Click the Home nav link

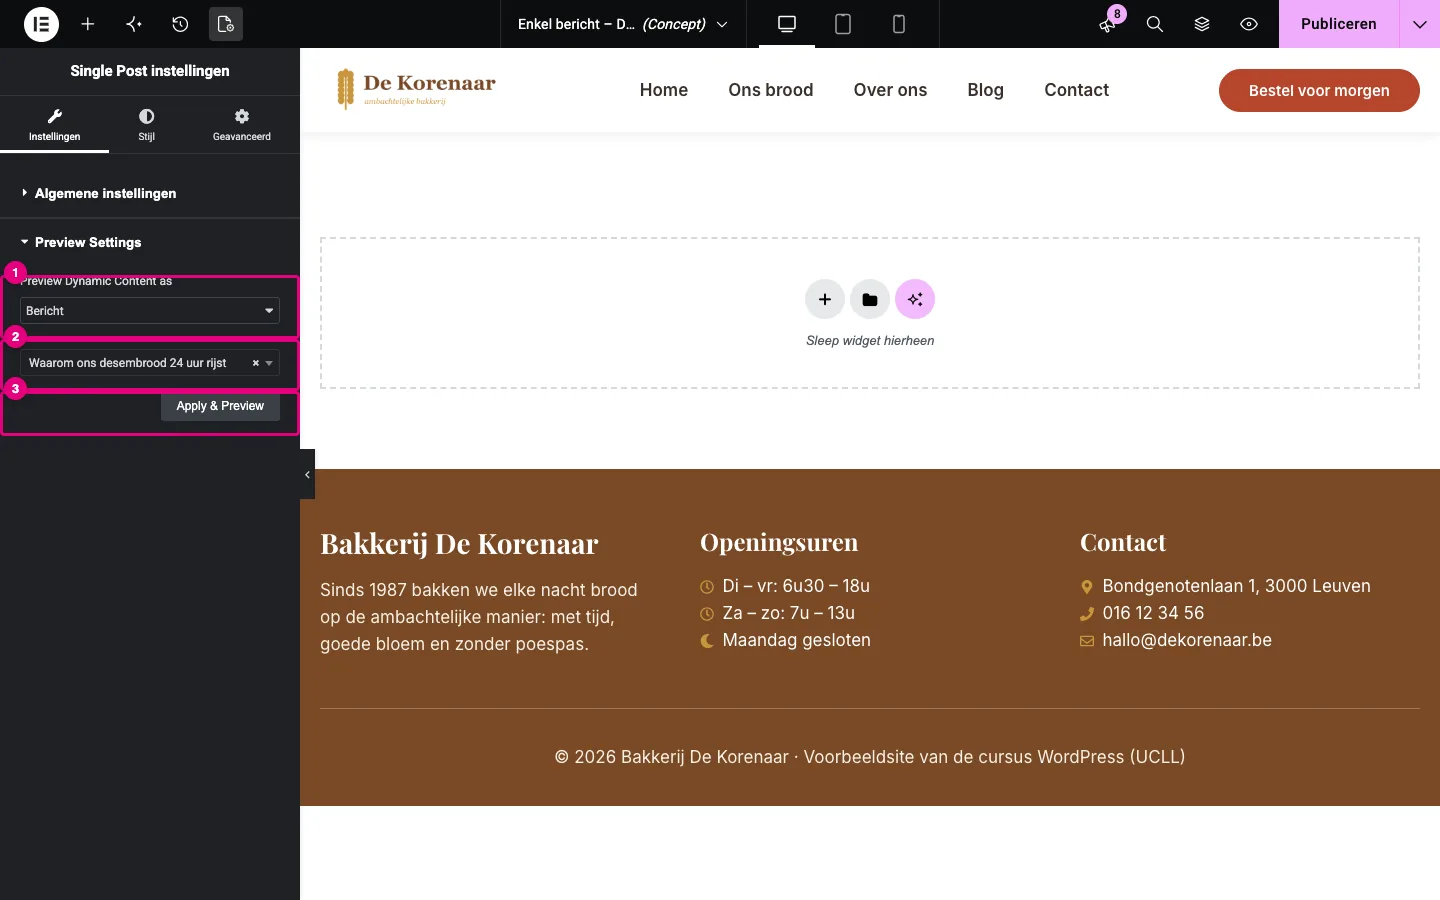(664, 90)
